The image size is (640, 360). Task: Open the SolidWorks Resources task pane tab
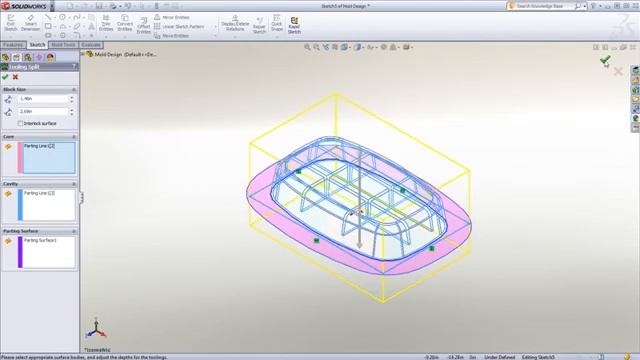tap(635, 70)
